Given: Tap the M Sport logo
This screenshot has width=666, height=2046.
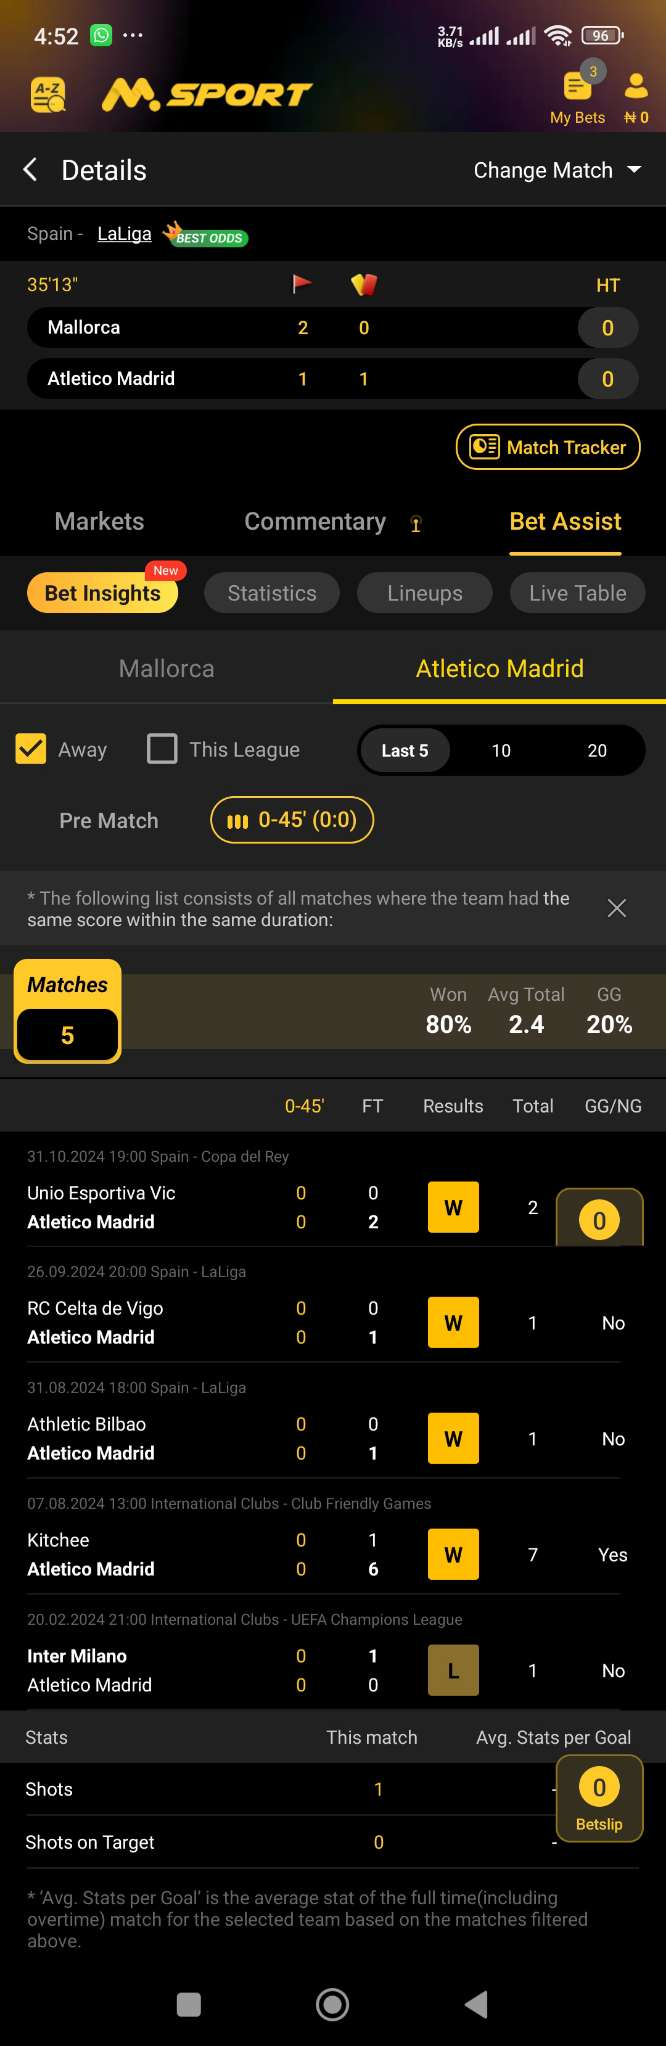Looking at the screenshot, I should (x=207, y=95).
